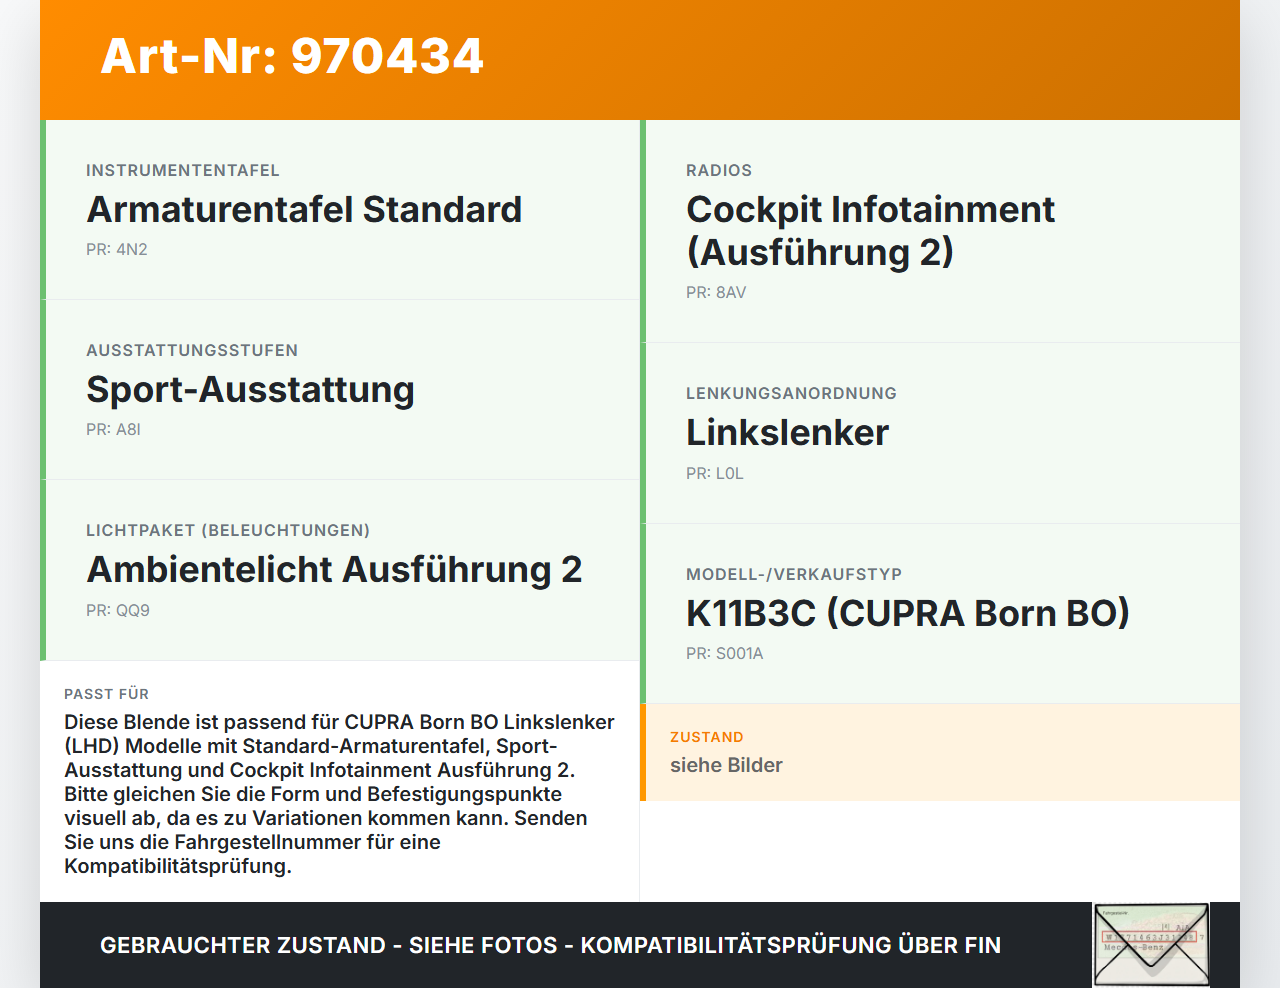Image resolution: width=1280 pixels, height=988 pixels.
Task: Click the PR code S001A
Action: click(x=724, y=653)
